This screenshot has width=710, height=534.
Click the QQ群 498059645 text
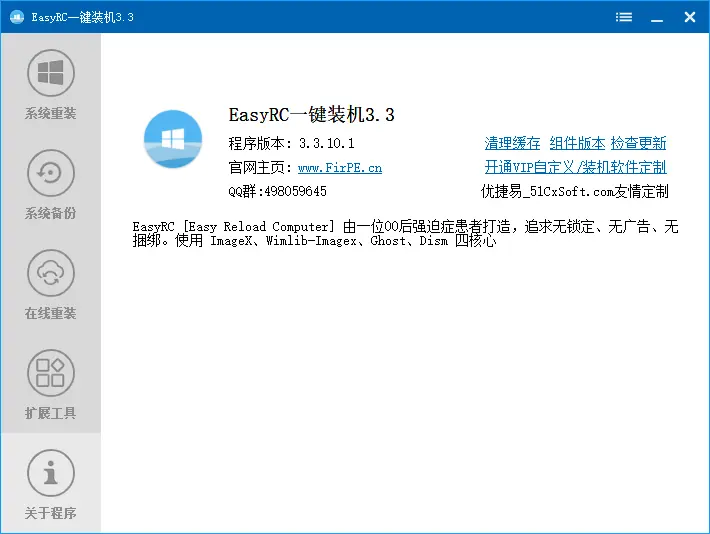(x=278, y=191)
